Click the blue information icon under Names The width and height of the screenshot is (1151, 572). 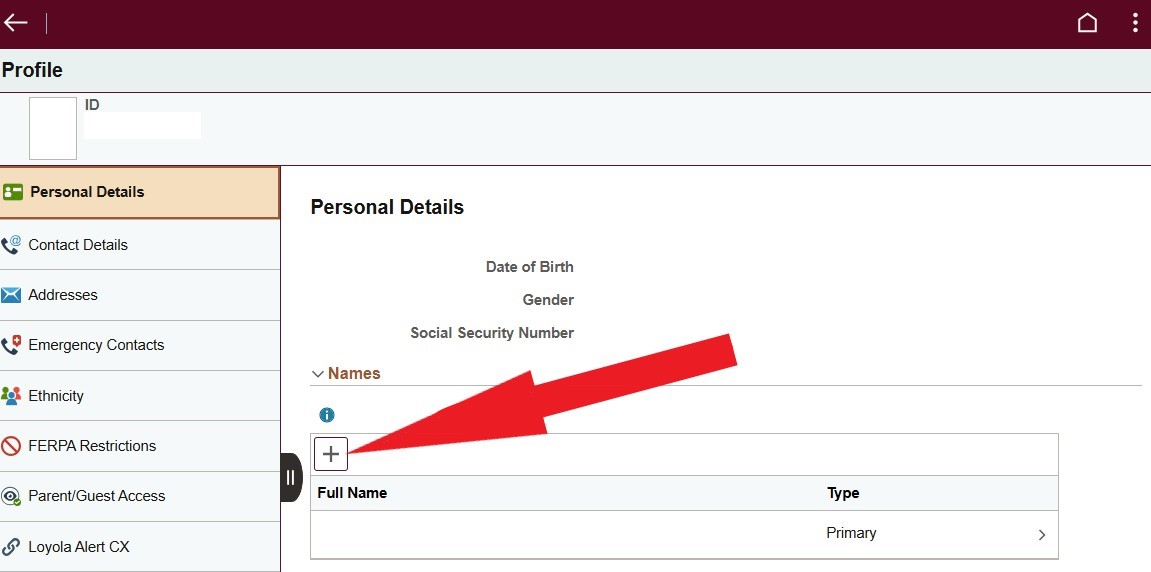[x=327, y=415]
